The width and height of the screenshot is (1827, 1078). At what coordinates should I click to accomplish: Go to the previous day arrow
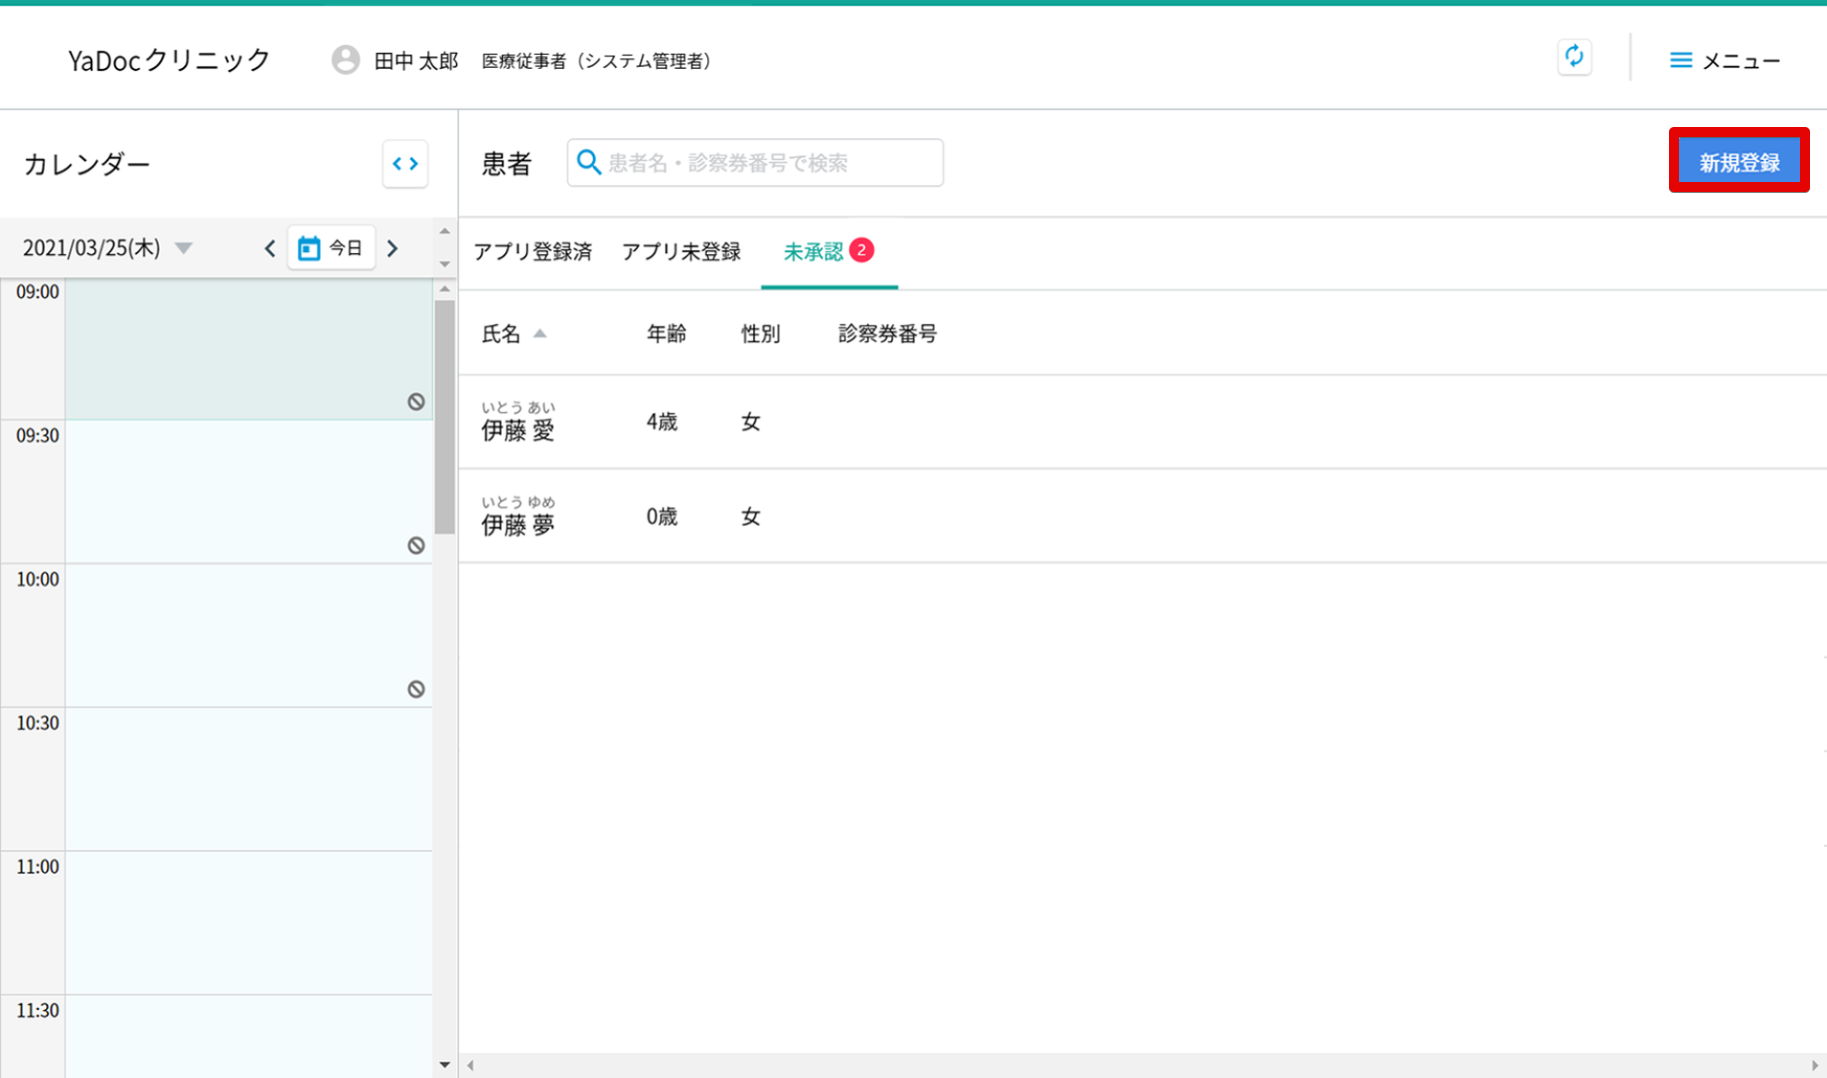coord(269,249)
